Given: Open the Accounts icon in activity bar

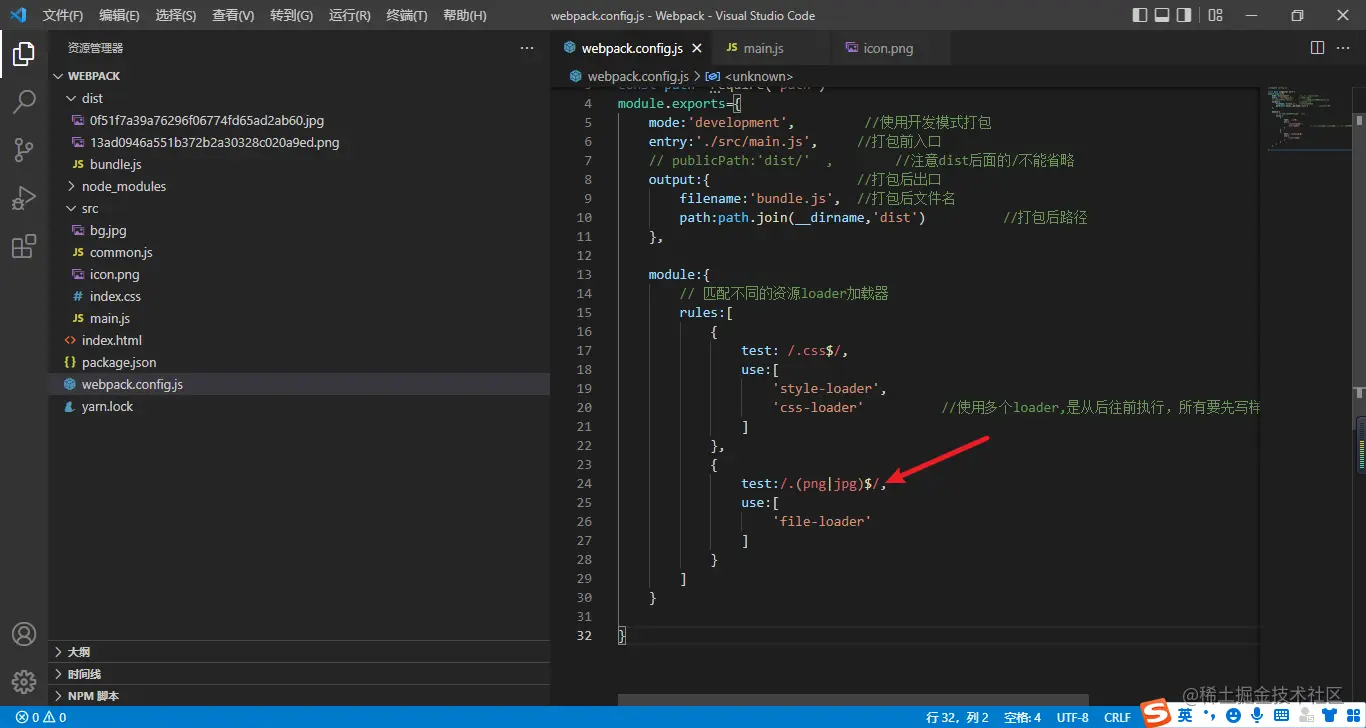Looking at the screenshot, I should (x=24, y=634).
